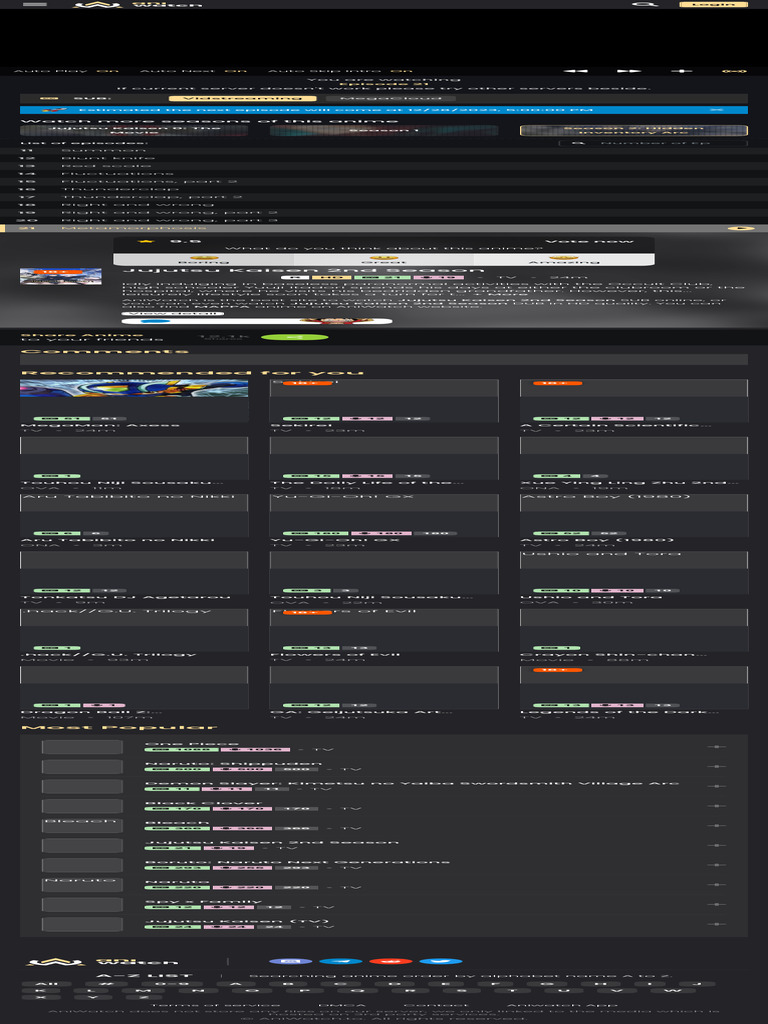Viewport: 768px width, 1024px height.
Task: Click the View detail button
Action: point(172,313)
